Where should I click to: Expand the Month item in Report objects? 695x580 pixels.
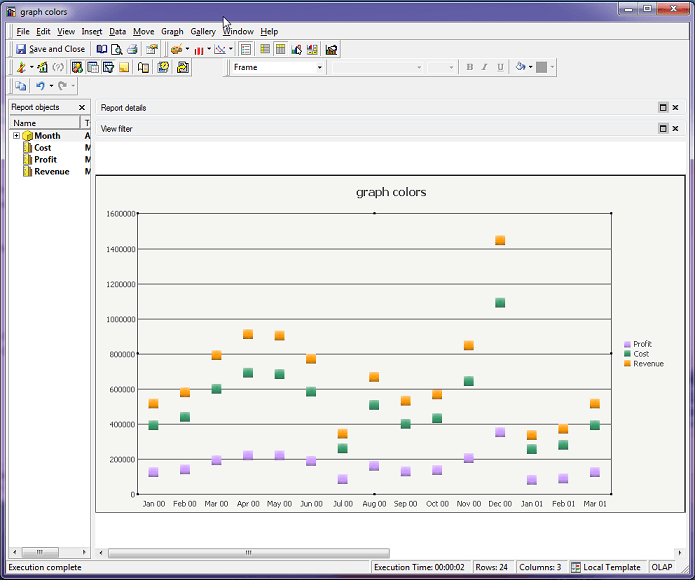point(16,136)
